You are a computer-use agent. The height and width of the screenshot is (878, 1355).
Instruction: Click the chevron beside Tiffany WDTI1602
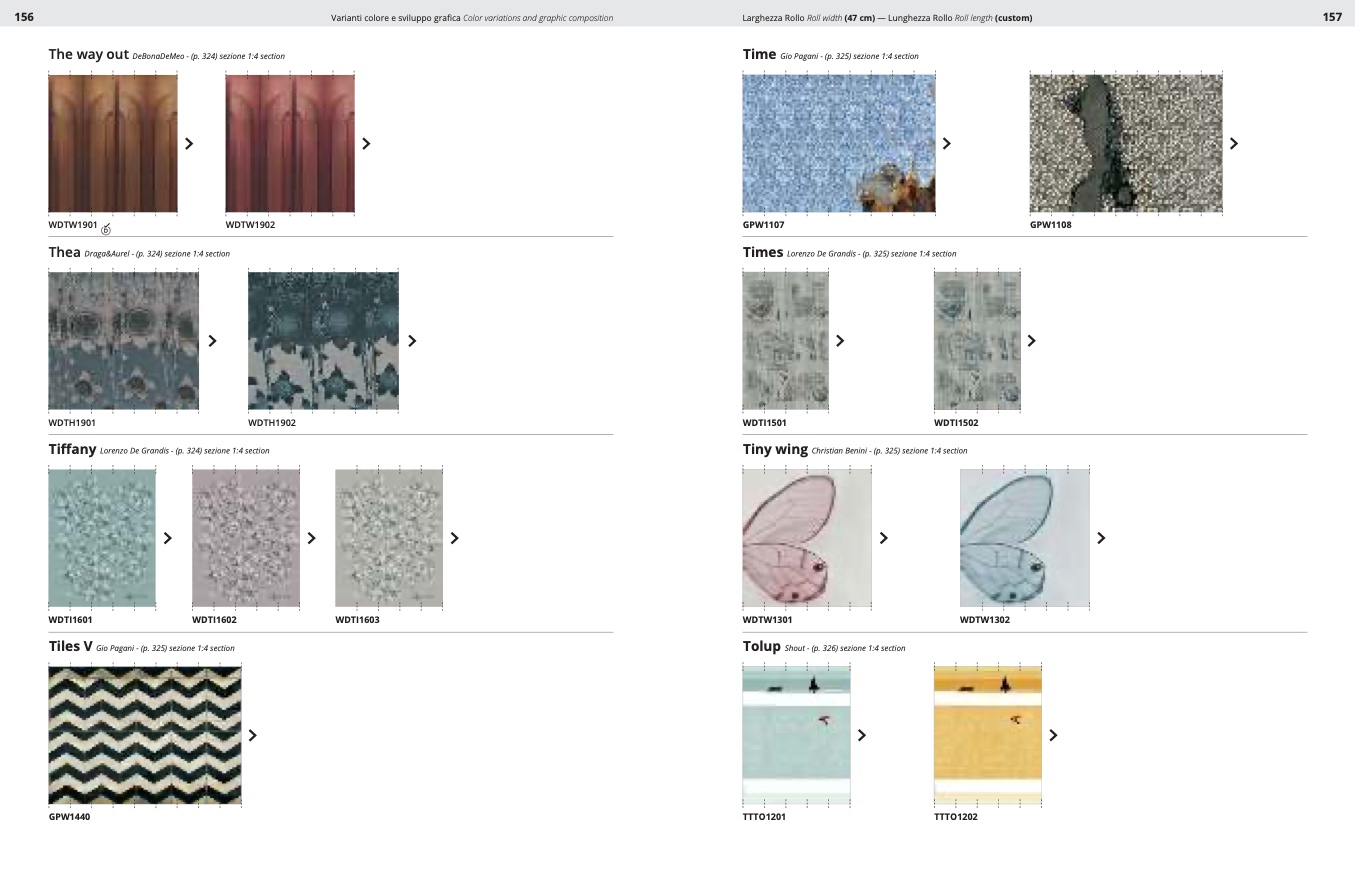click(x=312, y=538)
